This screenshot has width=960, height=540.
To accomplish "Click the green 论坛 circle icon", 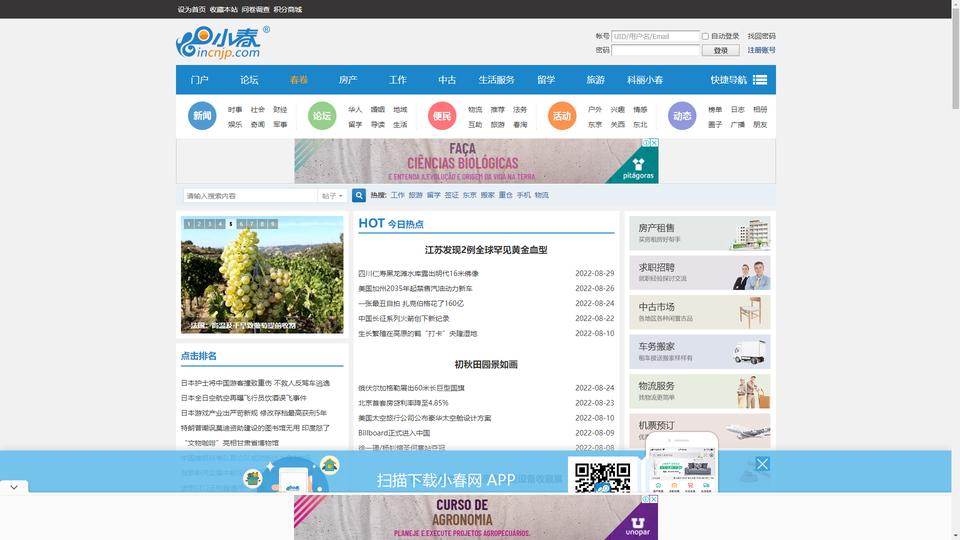I will point(322,116).
